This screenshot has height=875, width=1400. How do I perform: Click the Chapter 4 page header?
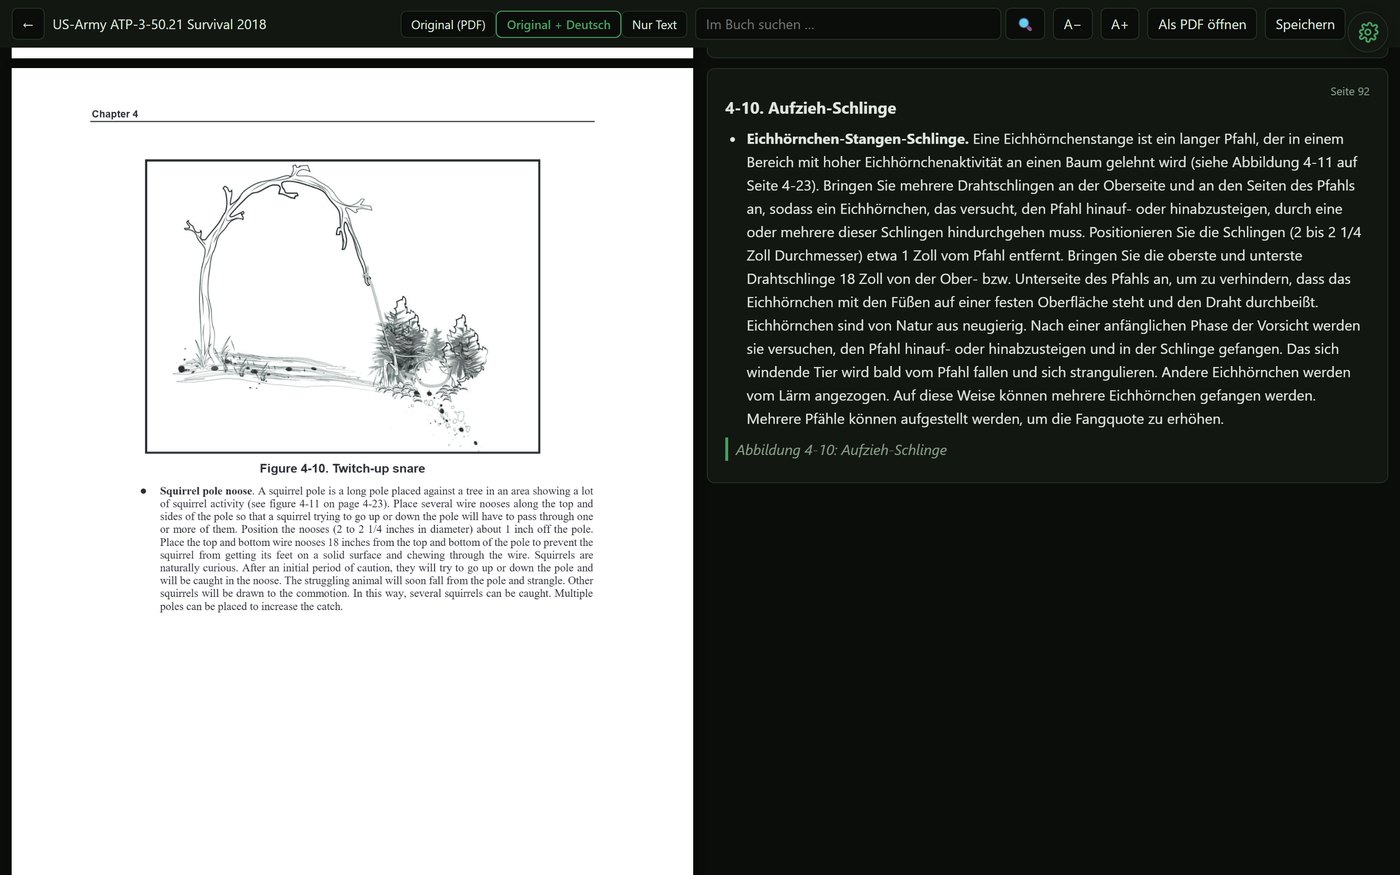(115, 114)
